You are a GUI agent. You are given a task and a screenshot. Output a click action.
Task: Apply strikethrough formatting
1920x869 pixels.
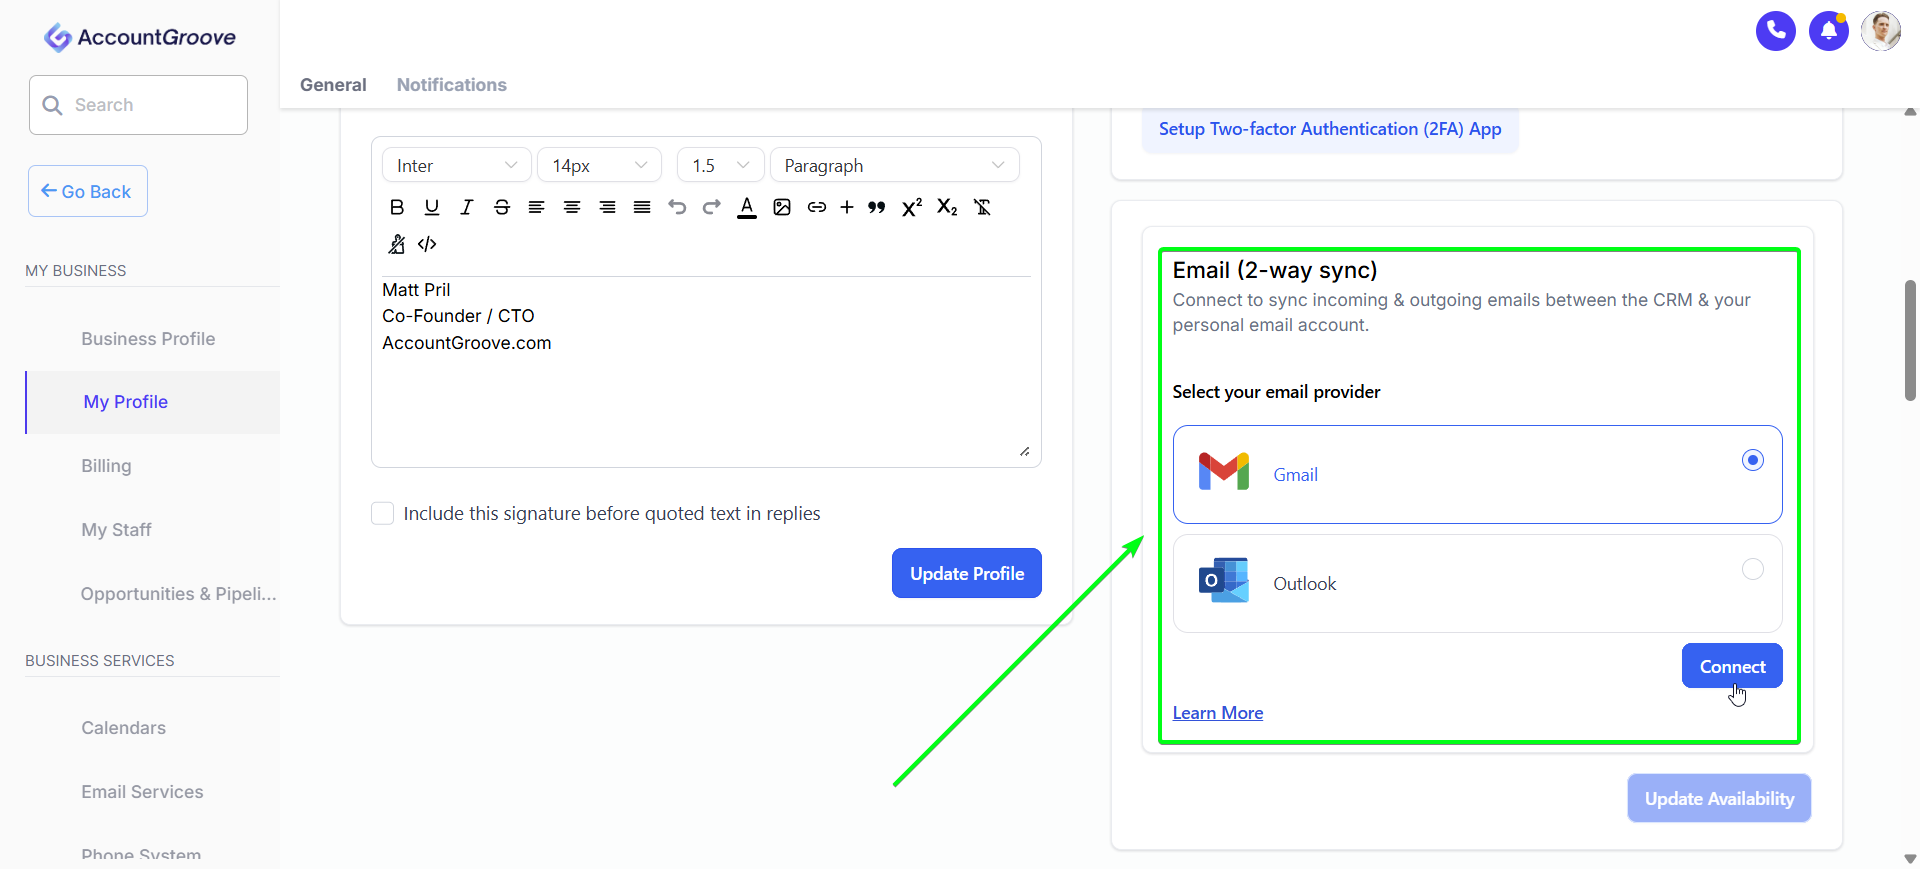(x=502, y=207)
